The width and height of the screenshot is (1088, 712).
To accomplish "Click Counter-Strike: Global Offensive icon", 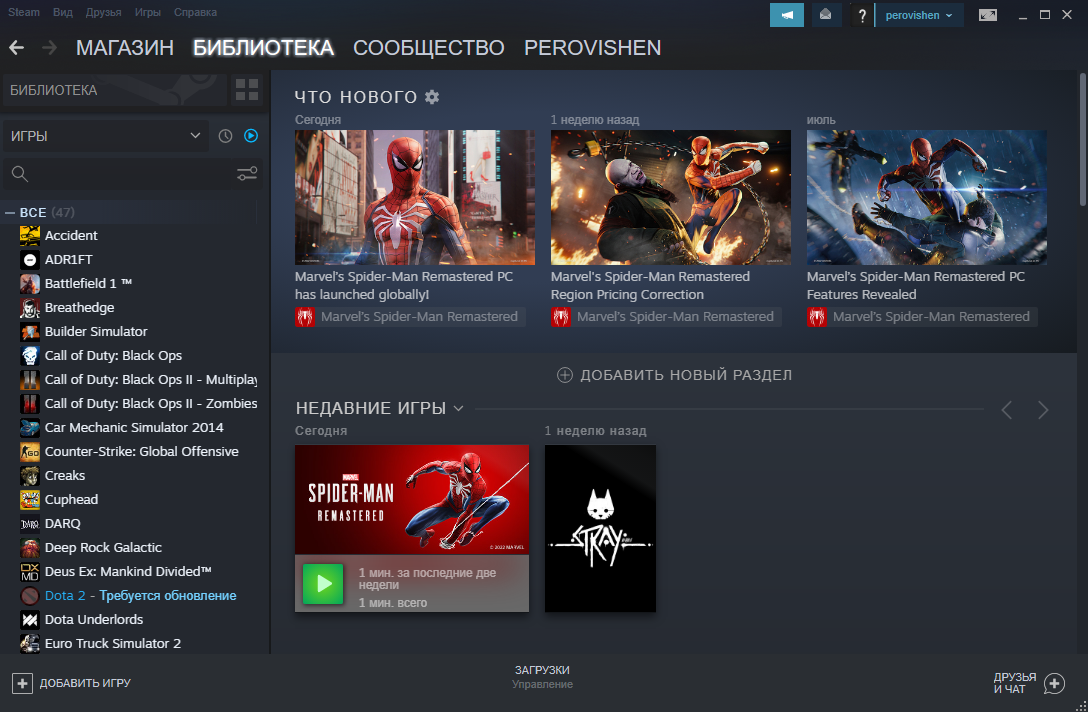I will click(30, 452).
